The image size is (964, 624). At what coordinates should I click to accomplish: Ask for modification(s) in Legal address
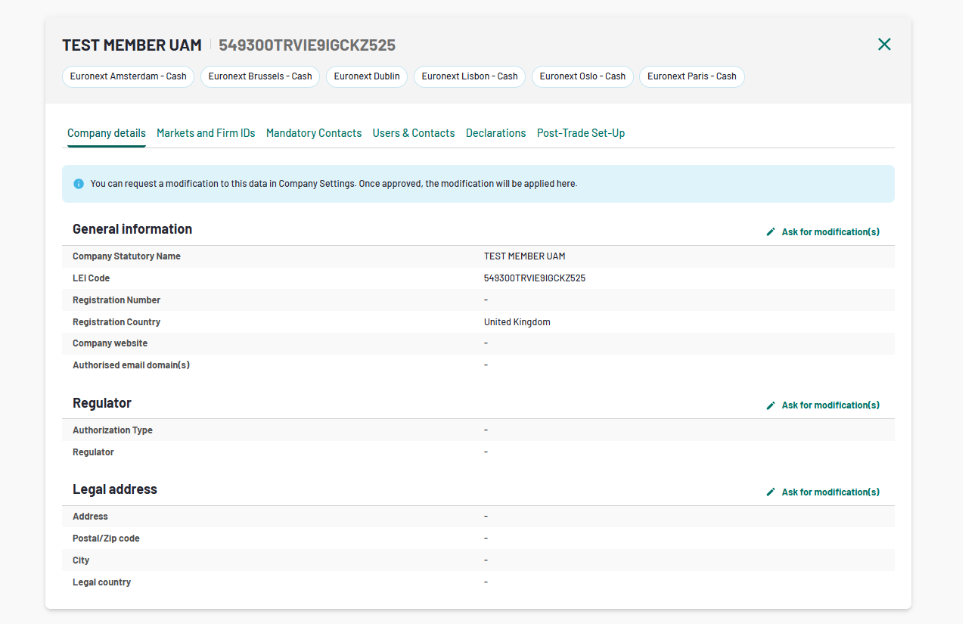tap(831, 492)
